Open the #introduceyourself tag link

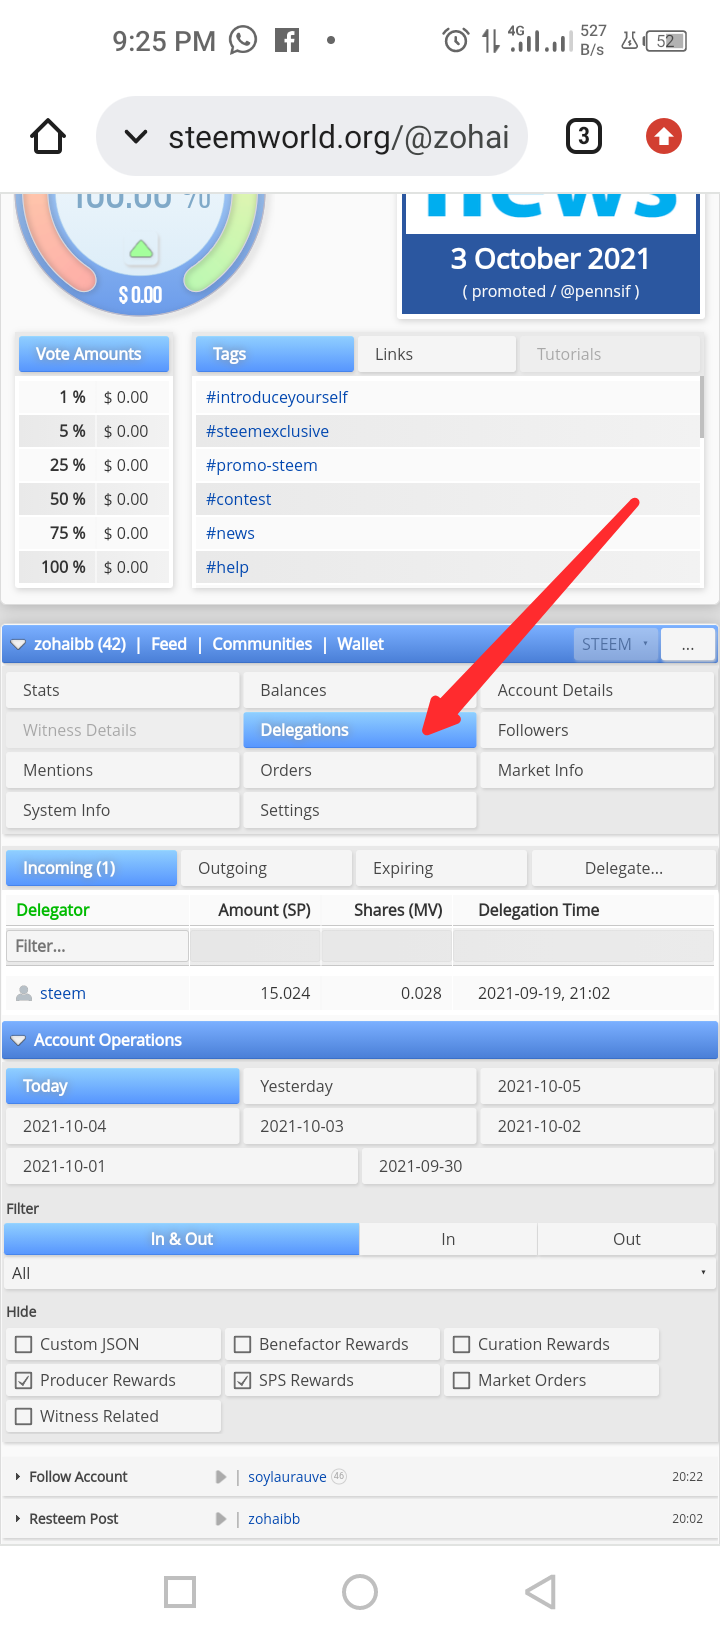(277, 397)
